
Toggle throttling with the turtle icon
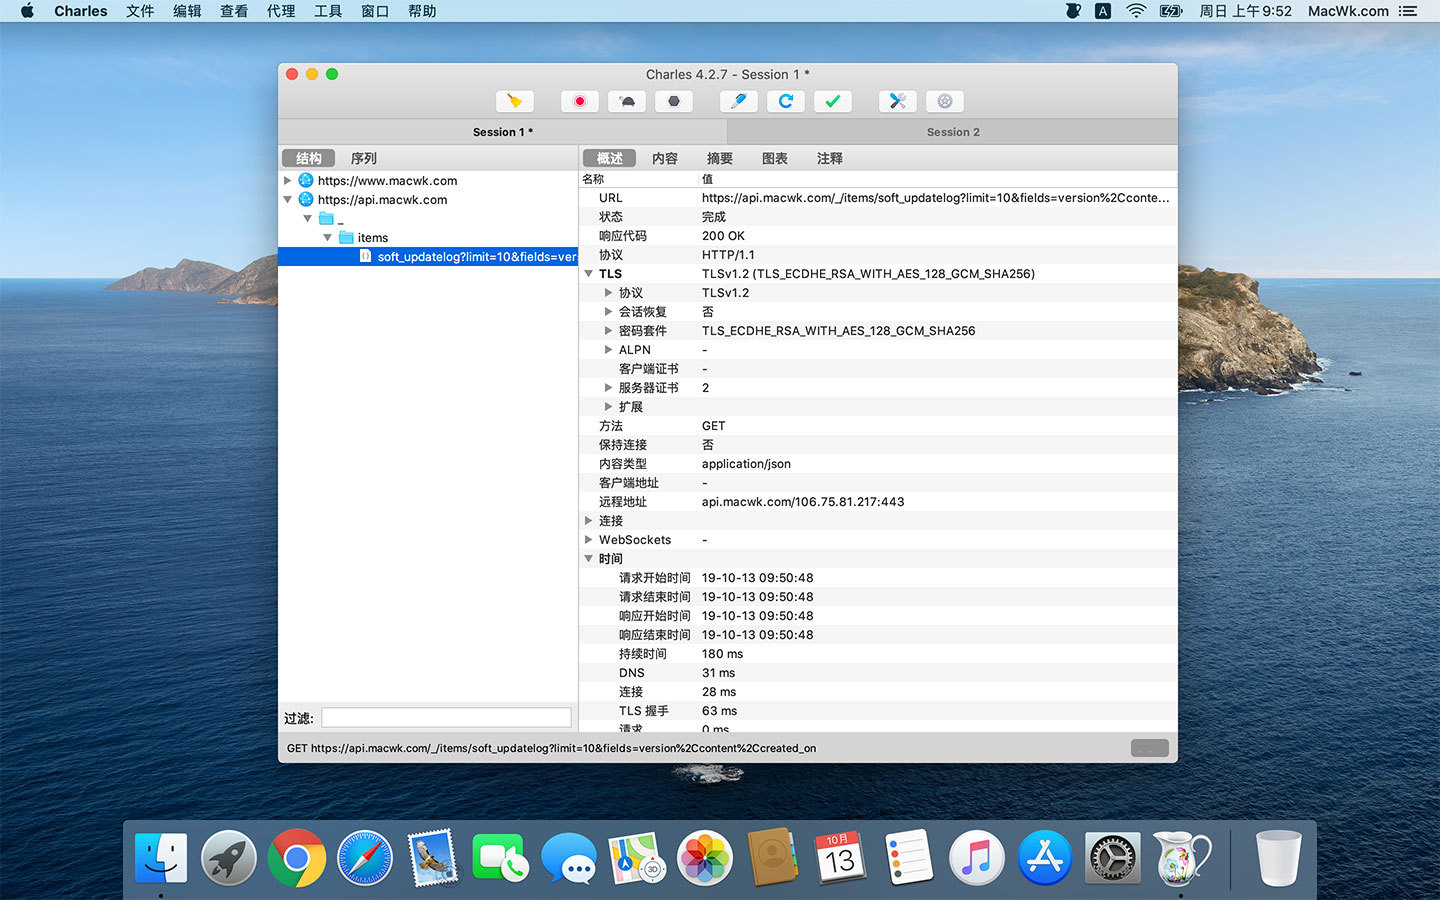click(x=627, y=101)
